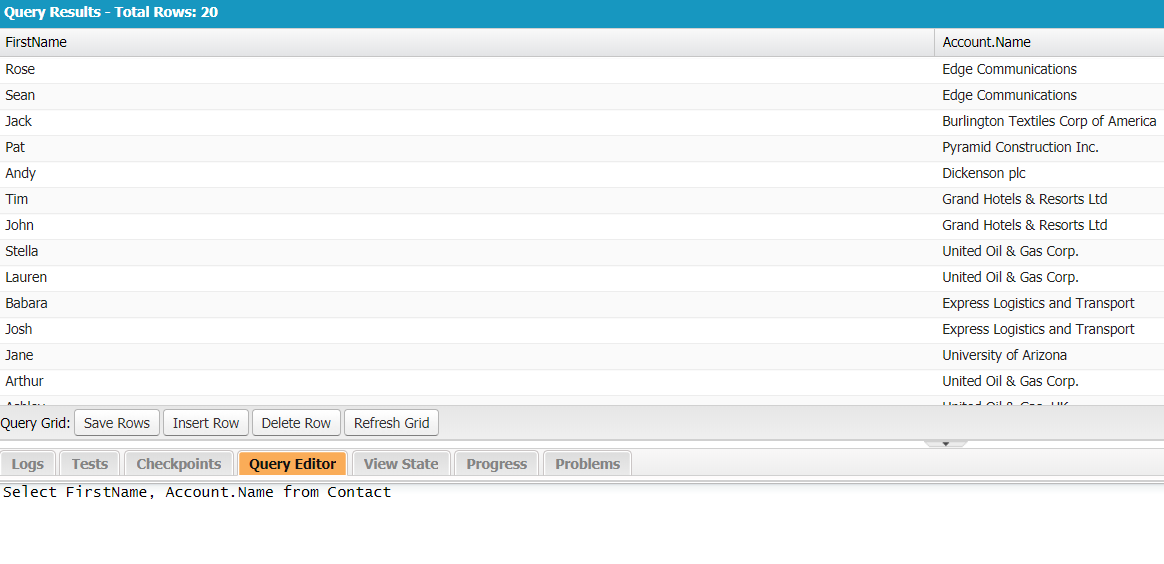
Task: Select the Lauren first name cell
Action: pos(468,278)
